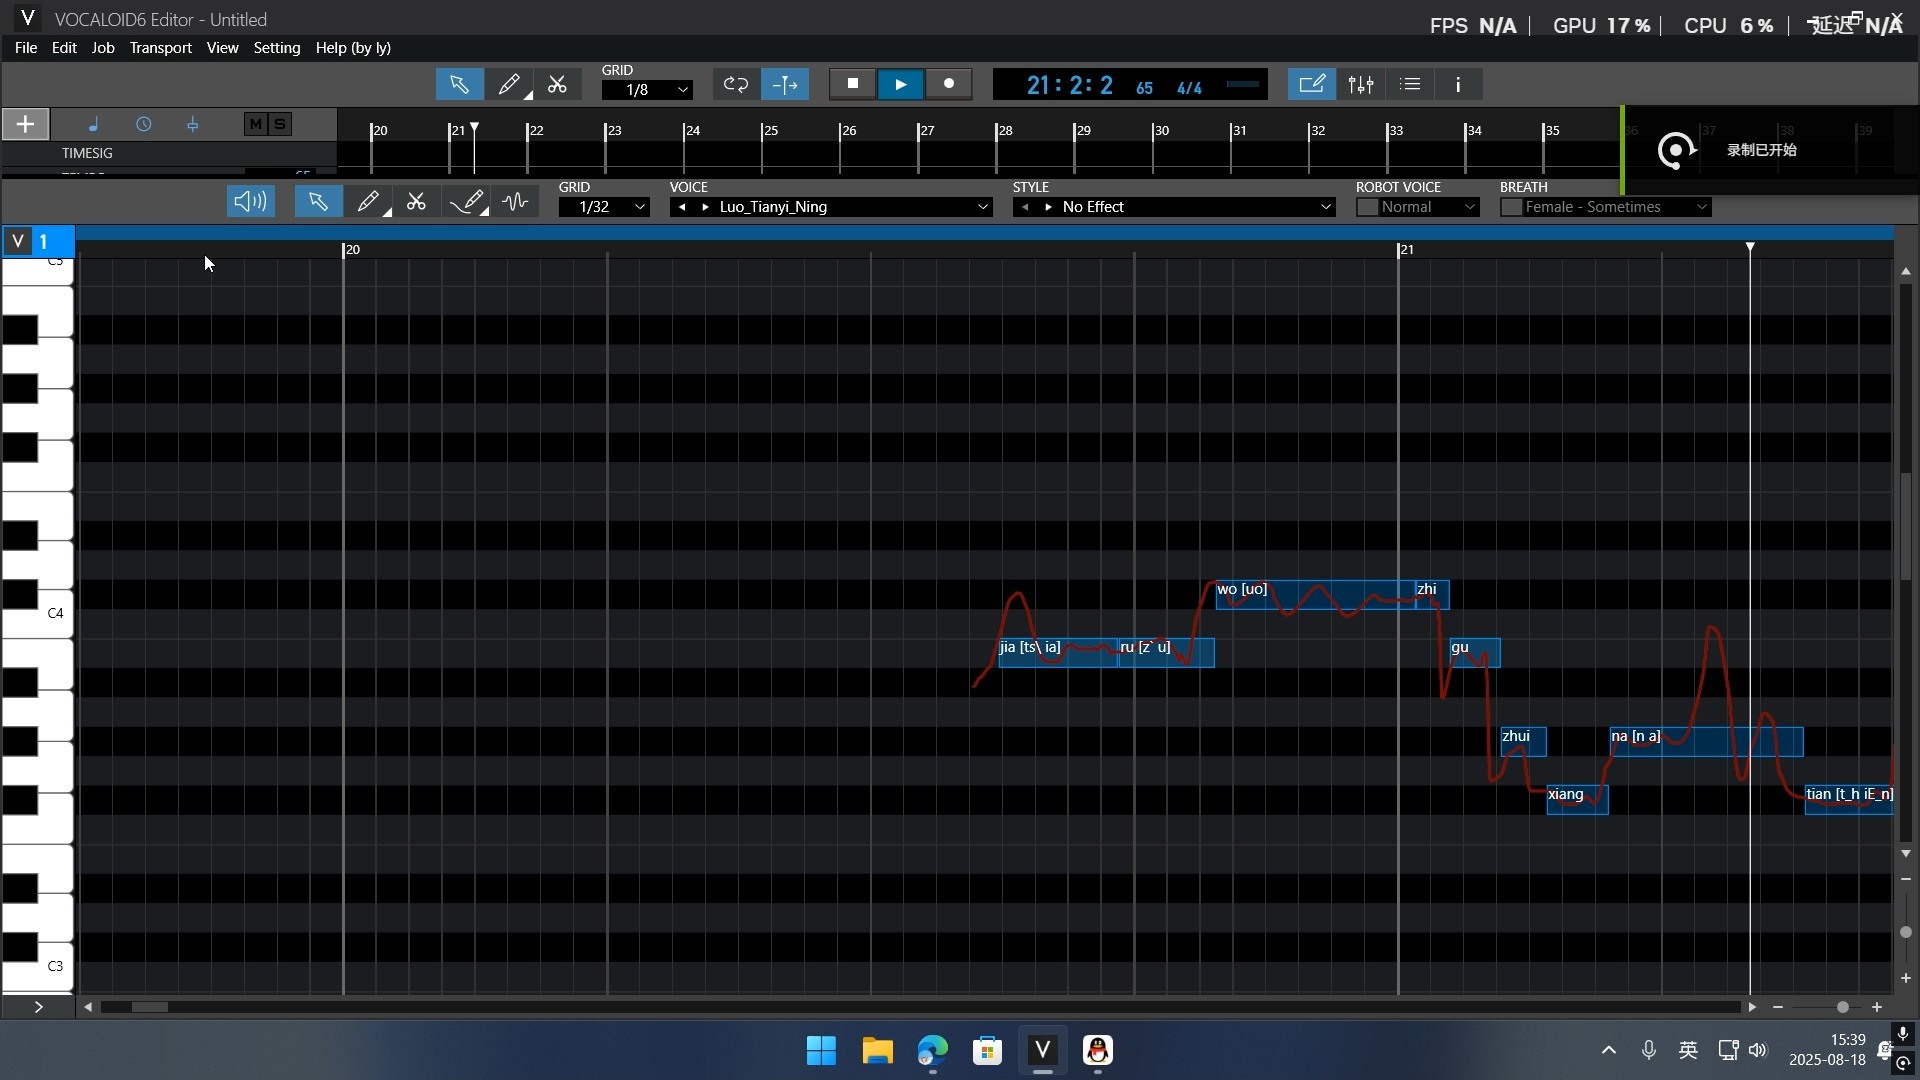Open the Edit menu
The image size is (1920, 1080).
tap(64, 48)
